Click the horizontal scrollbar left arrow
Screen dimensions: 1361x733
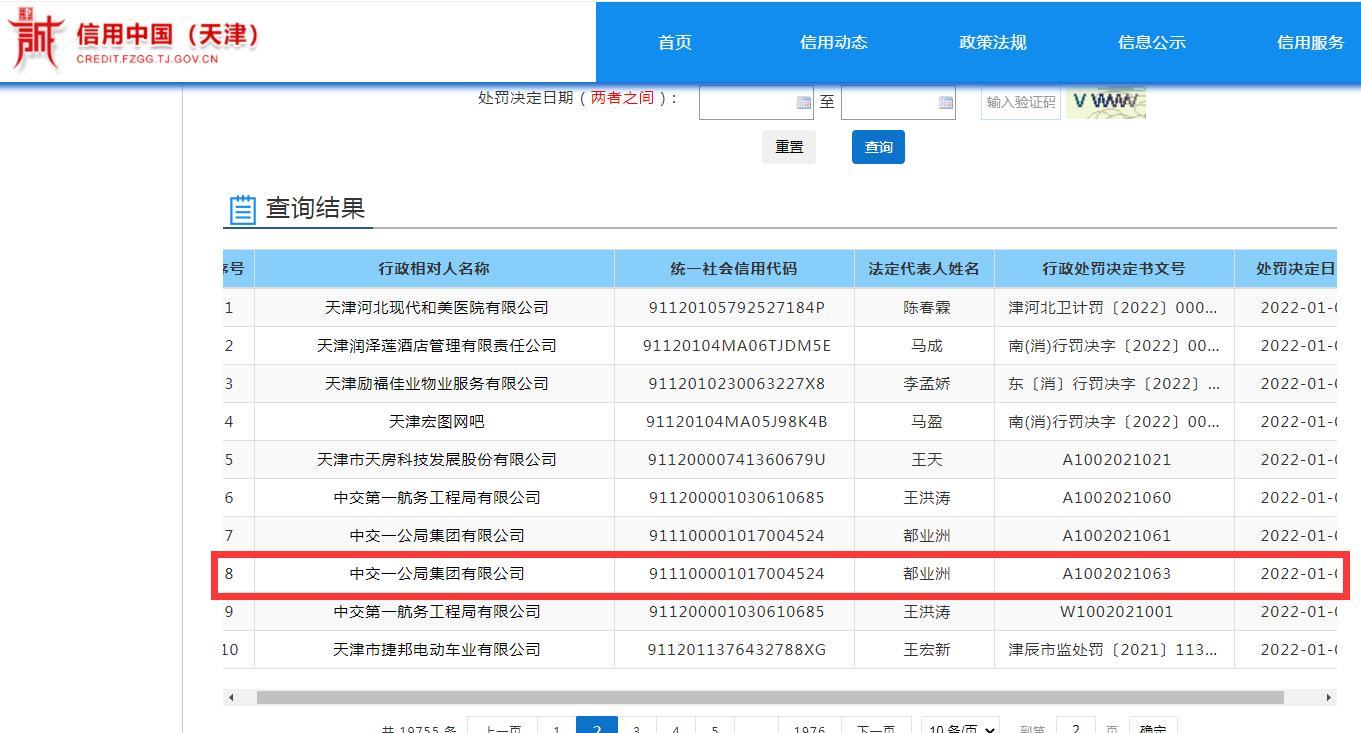coord(231,697)
